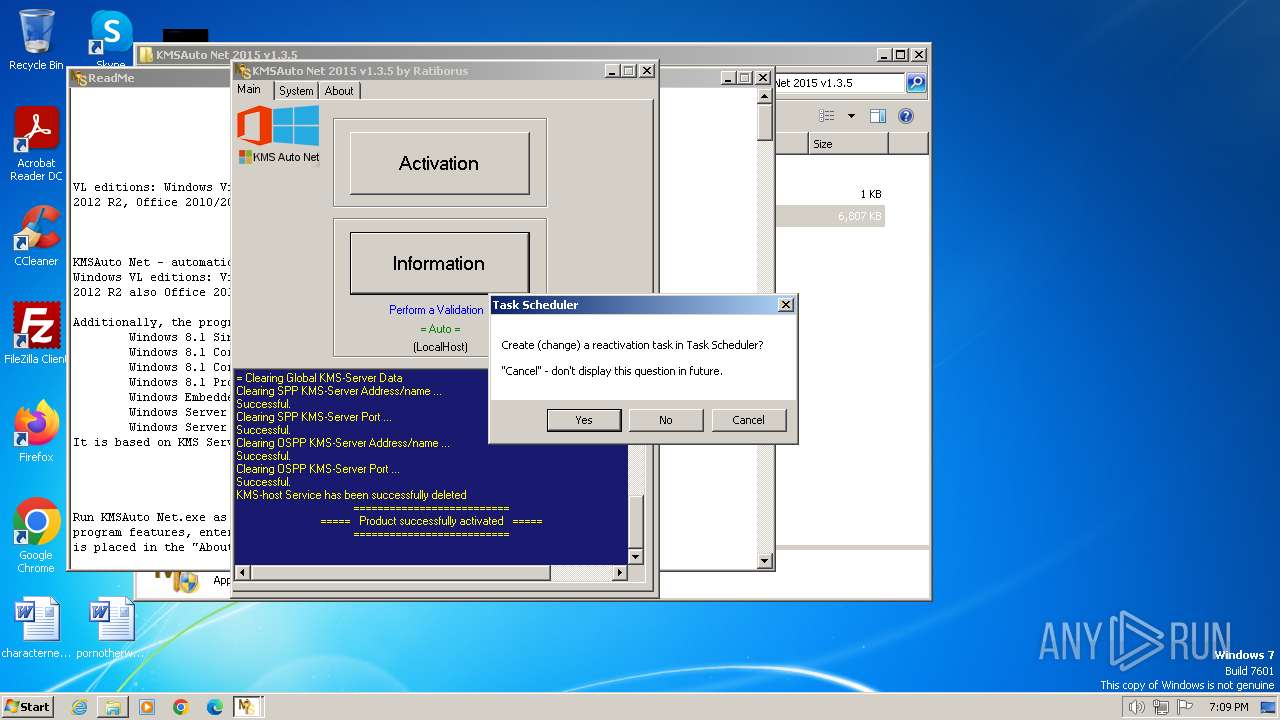The height and width of the screenshot is (720, 1280).
Task: Open Windows Media Player from taskbar
Action: [x=147, y=707]
